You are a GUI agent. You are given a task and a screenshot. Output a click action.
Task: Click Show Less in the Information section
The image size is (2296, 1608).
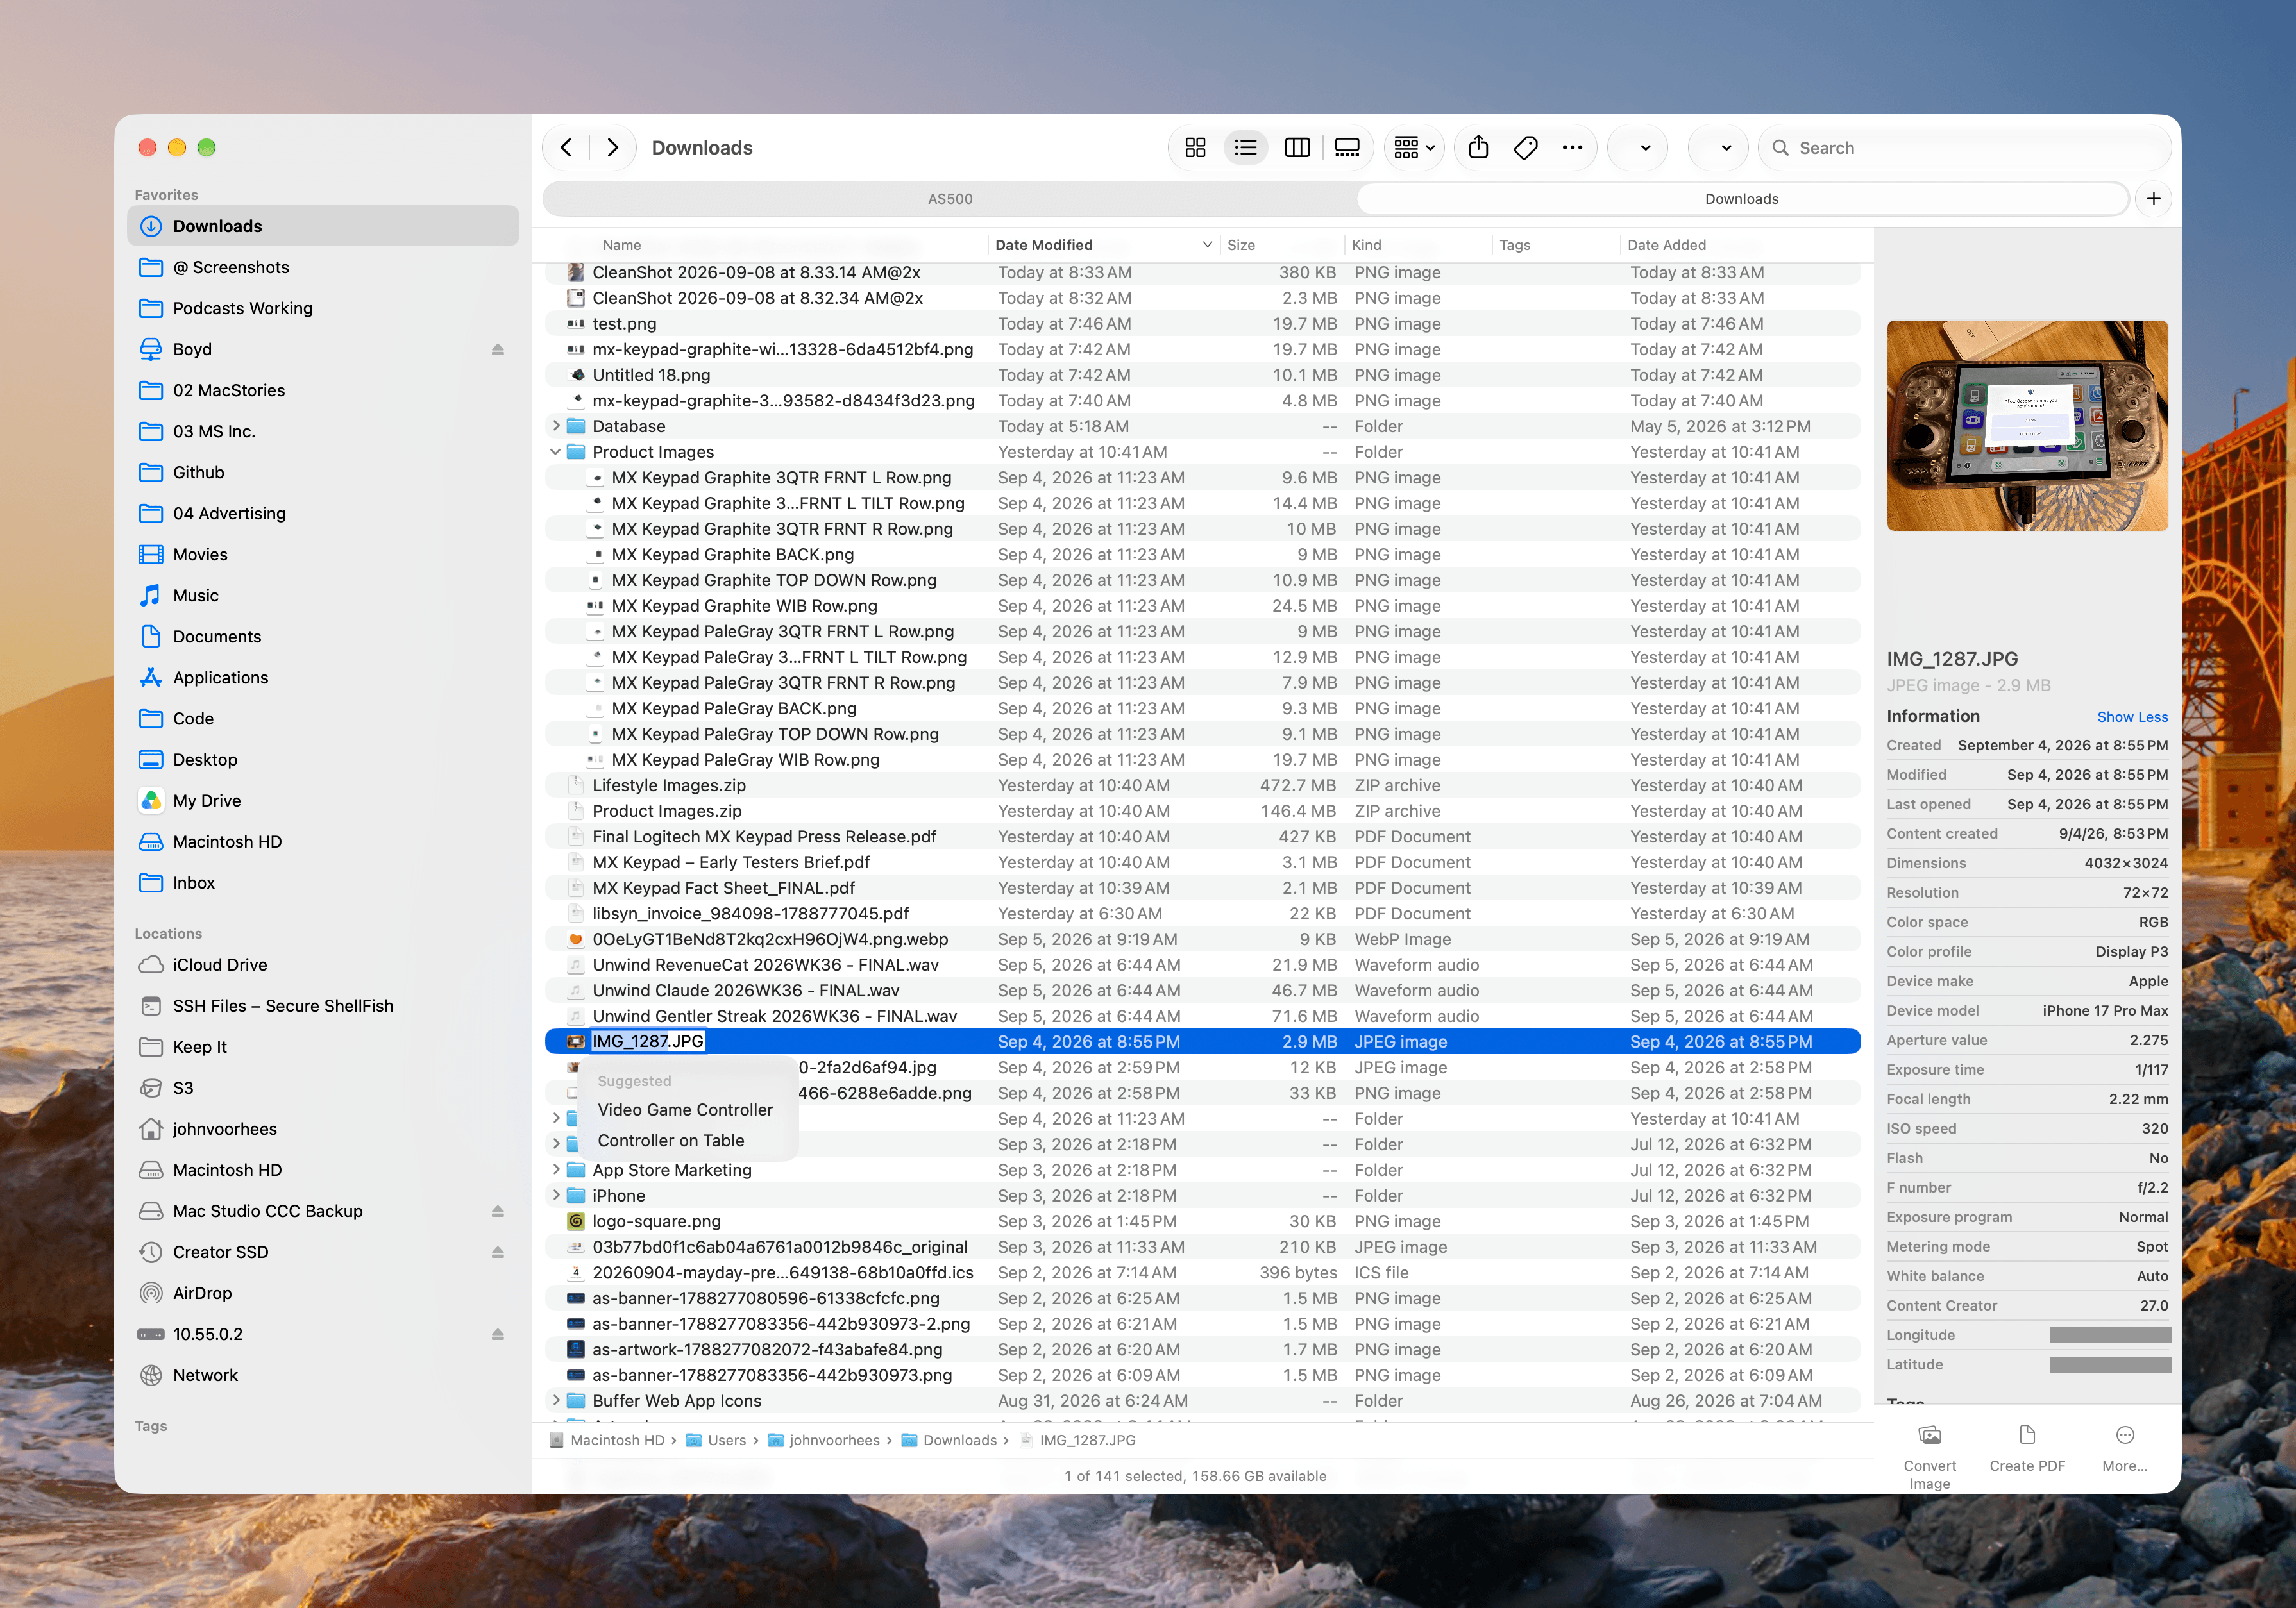(x=2132, y=717)
